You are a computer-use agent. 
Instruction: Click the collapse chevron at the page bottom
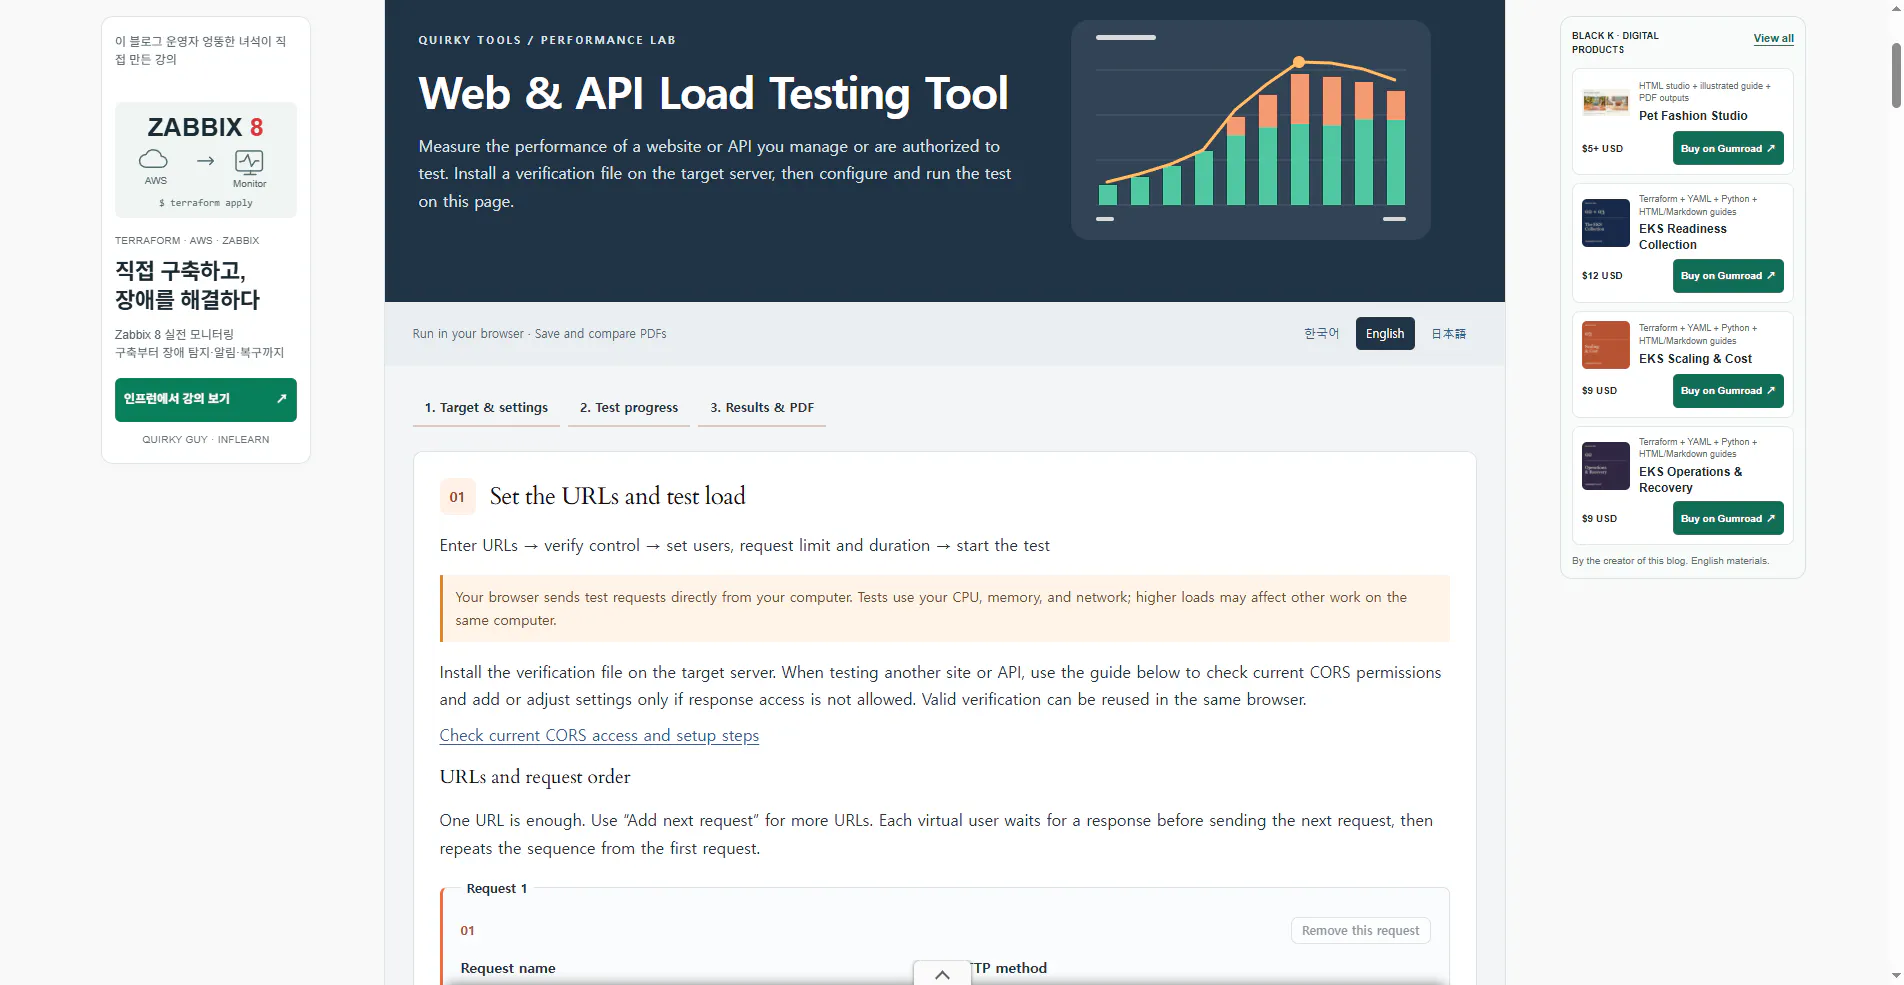[x=942, y=974]
